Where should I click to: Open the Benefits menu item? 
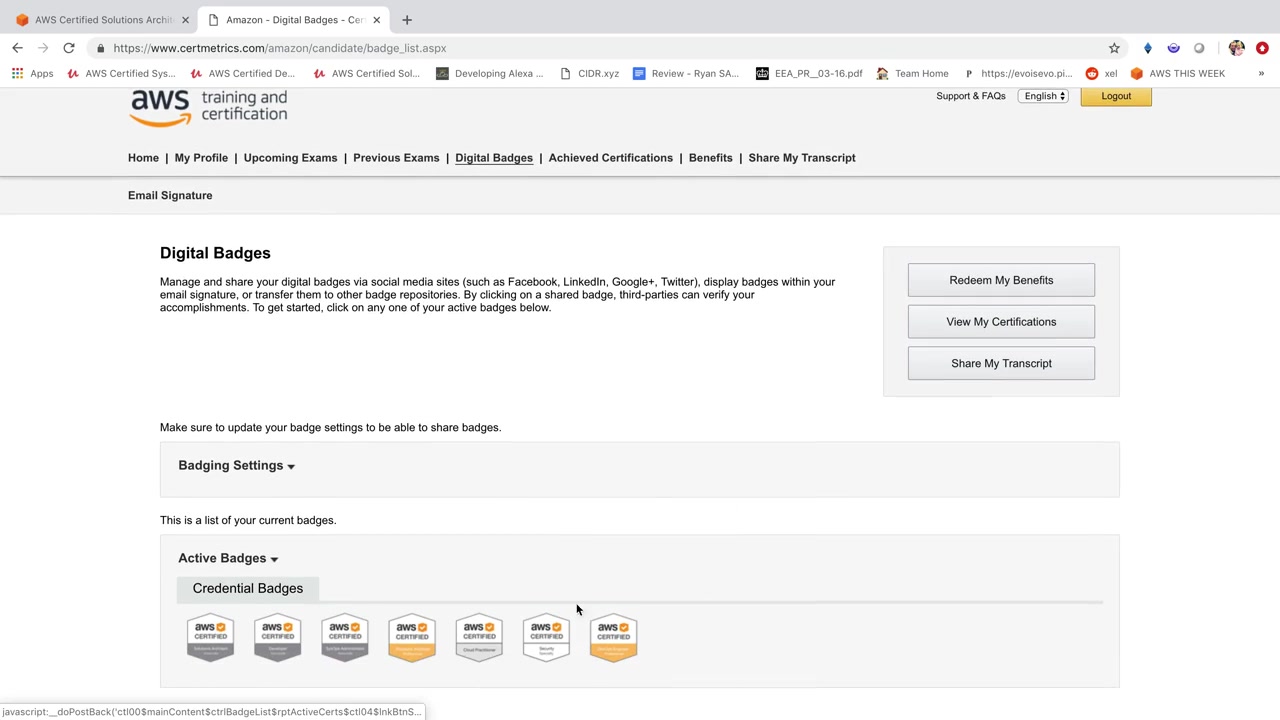coord(711,158)
